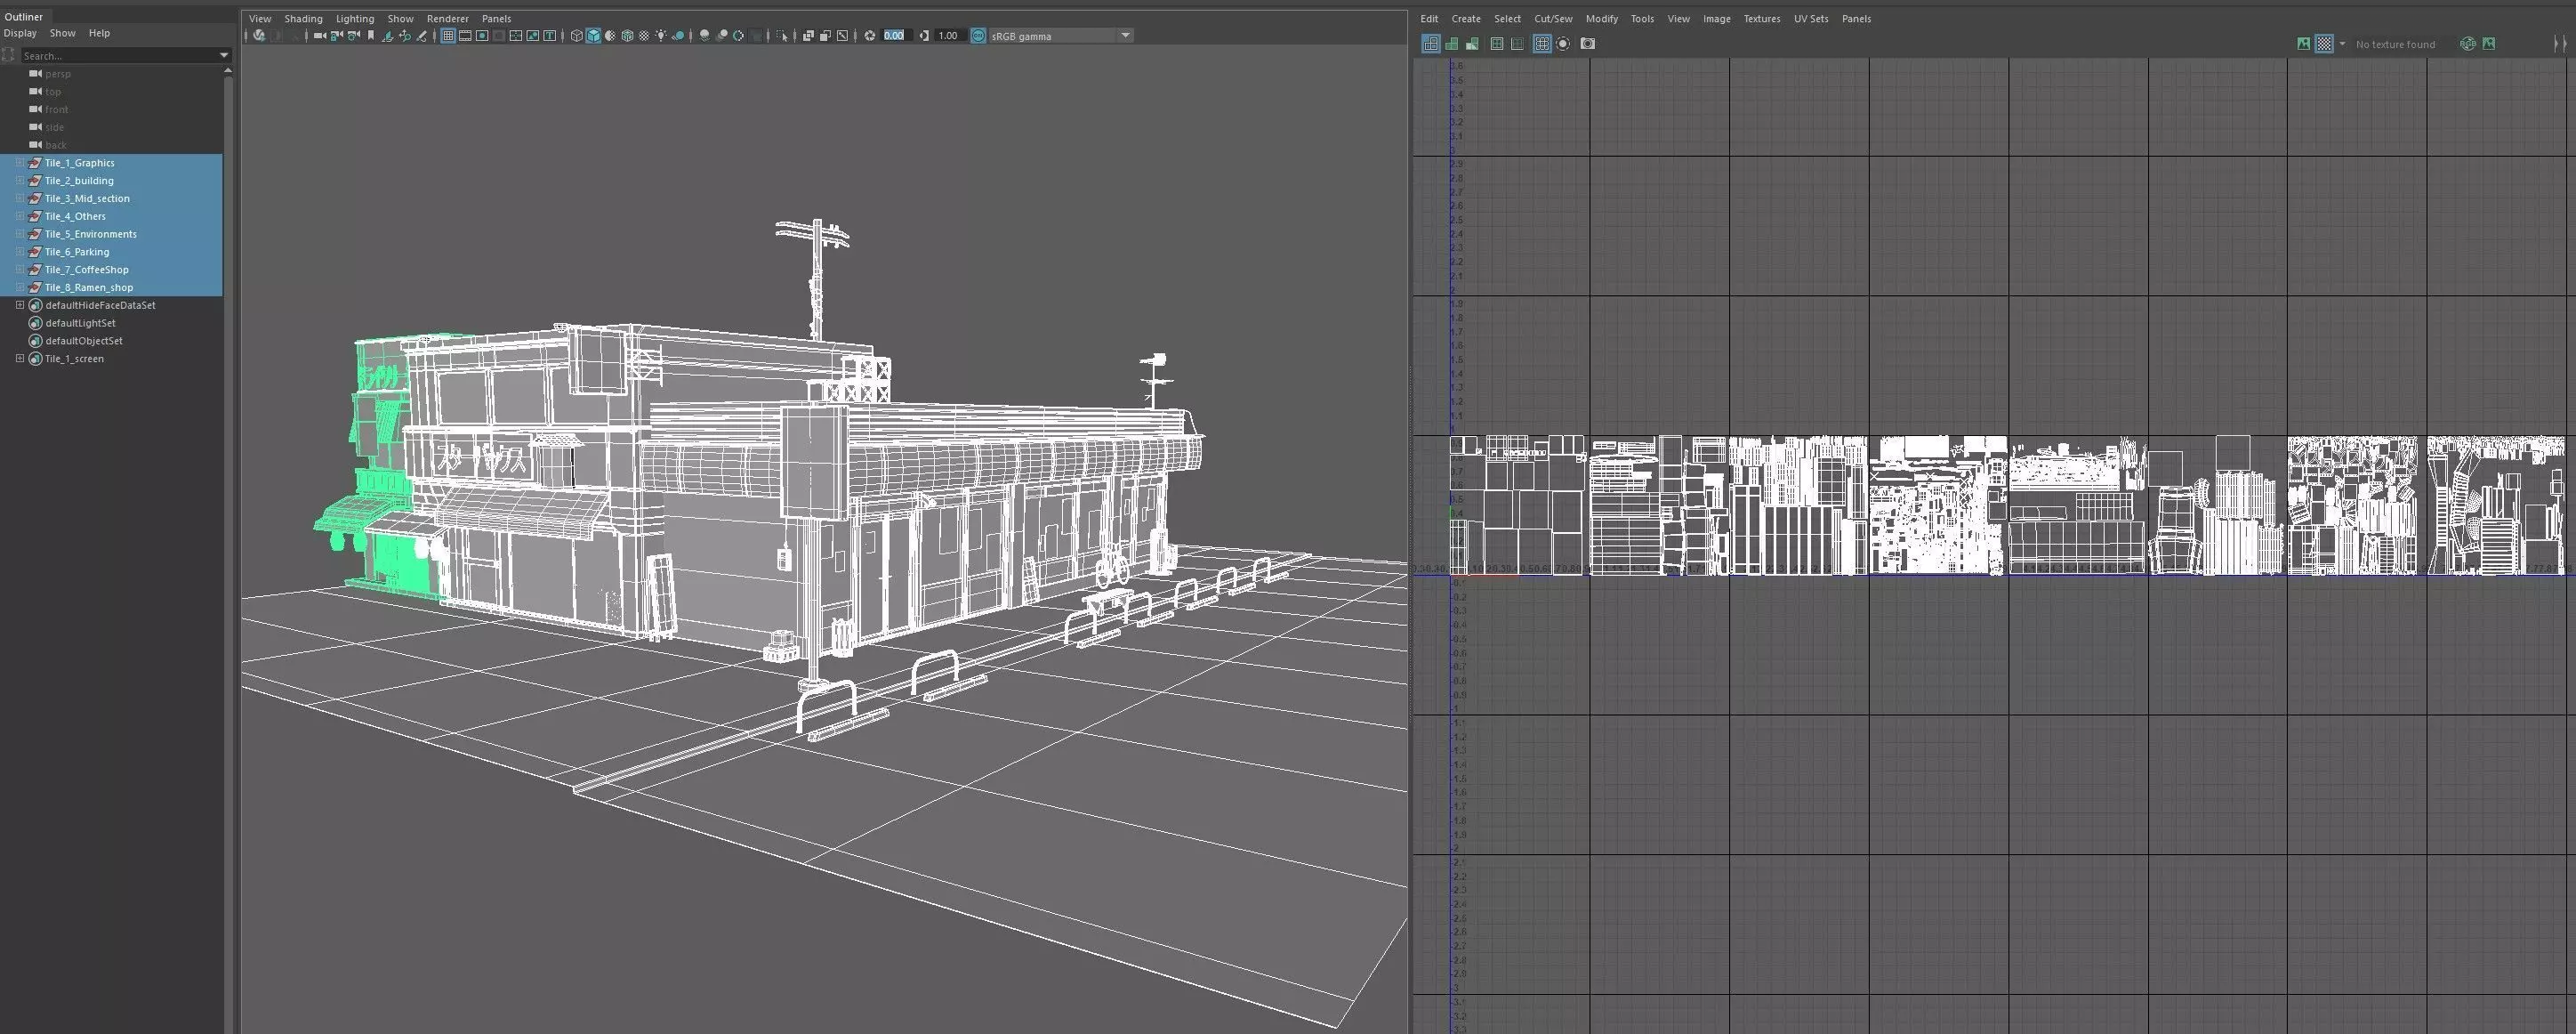2576x1034 pixels.
Task: Click the Camera Attributes icon
Action: point(354,35)
